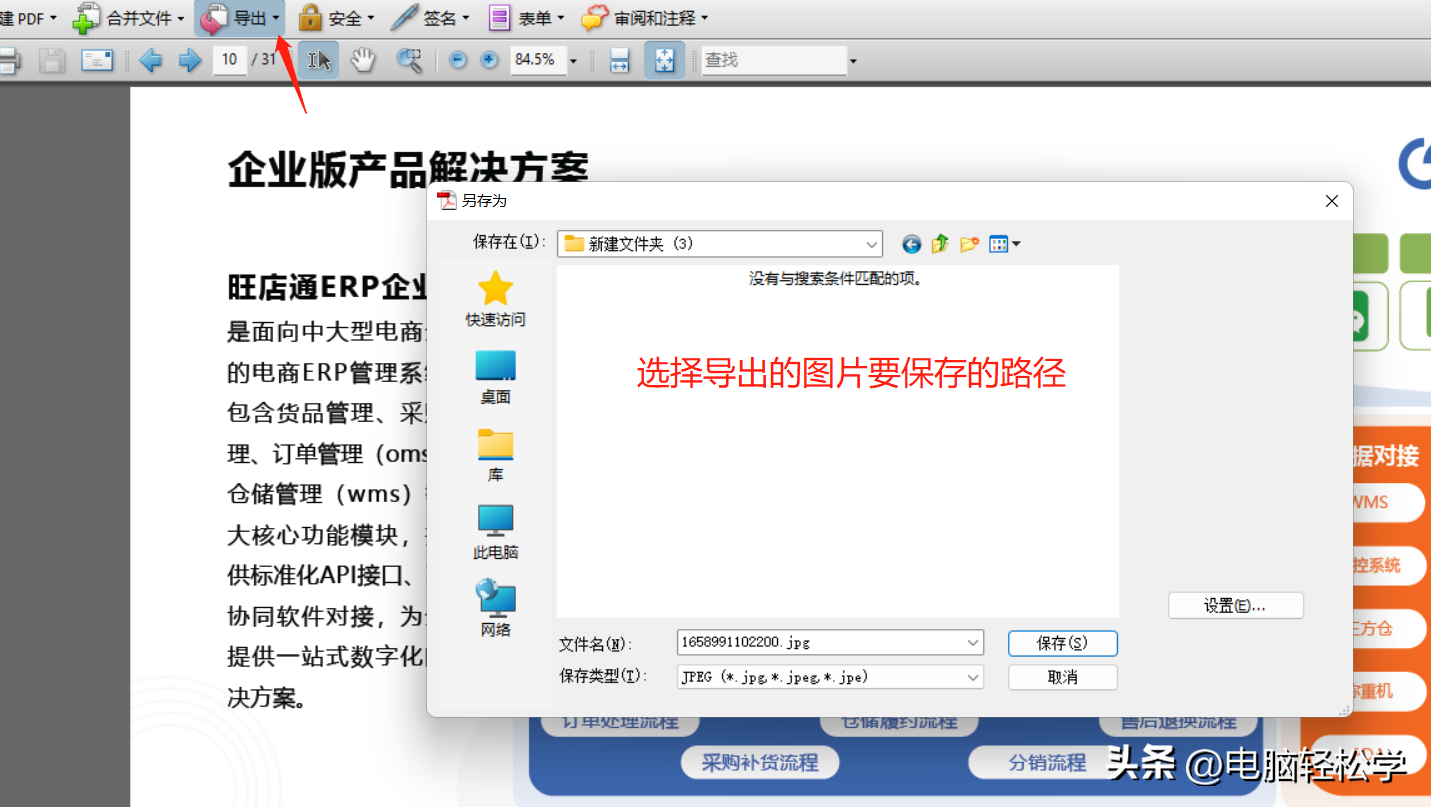Click the zoom out minus button
Image resolution: width=1431 pixels, height=807 pixels.
(458, 60)
